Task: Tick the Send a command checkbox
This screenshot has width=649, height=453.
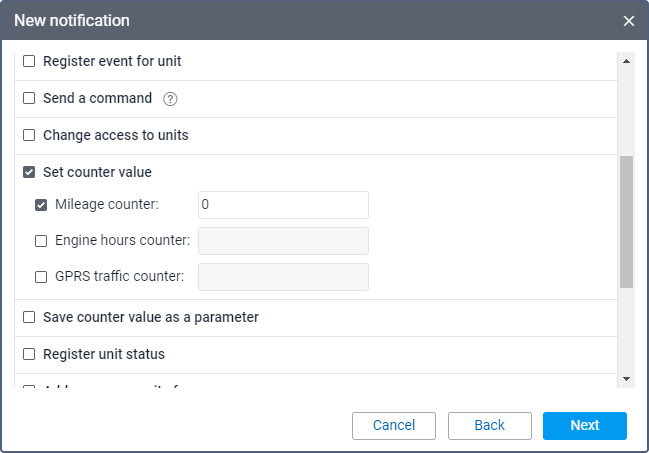Action: (29, 99)
